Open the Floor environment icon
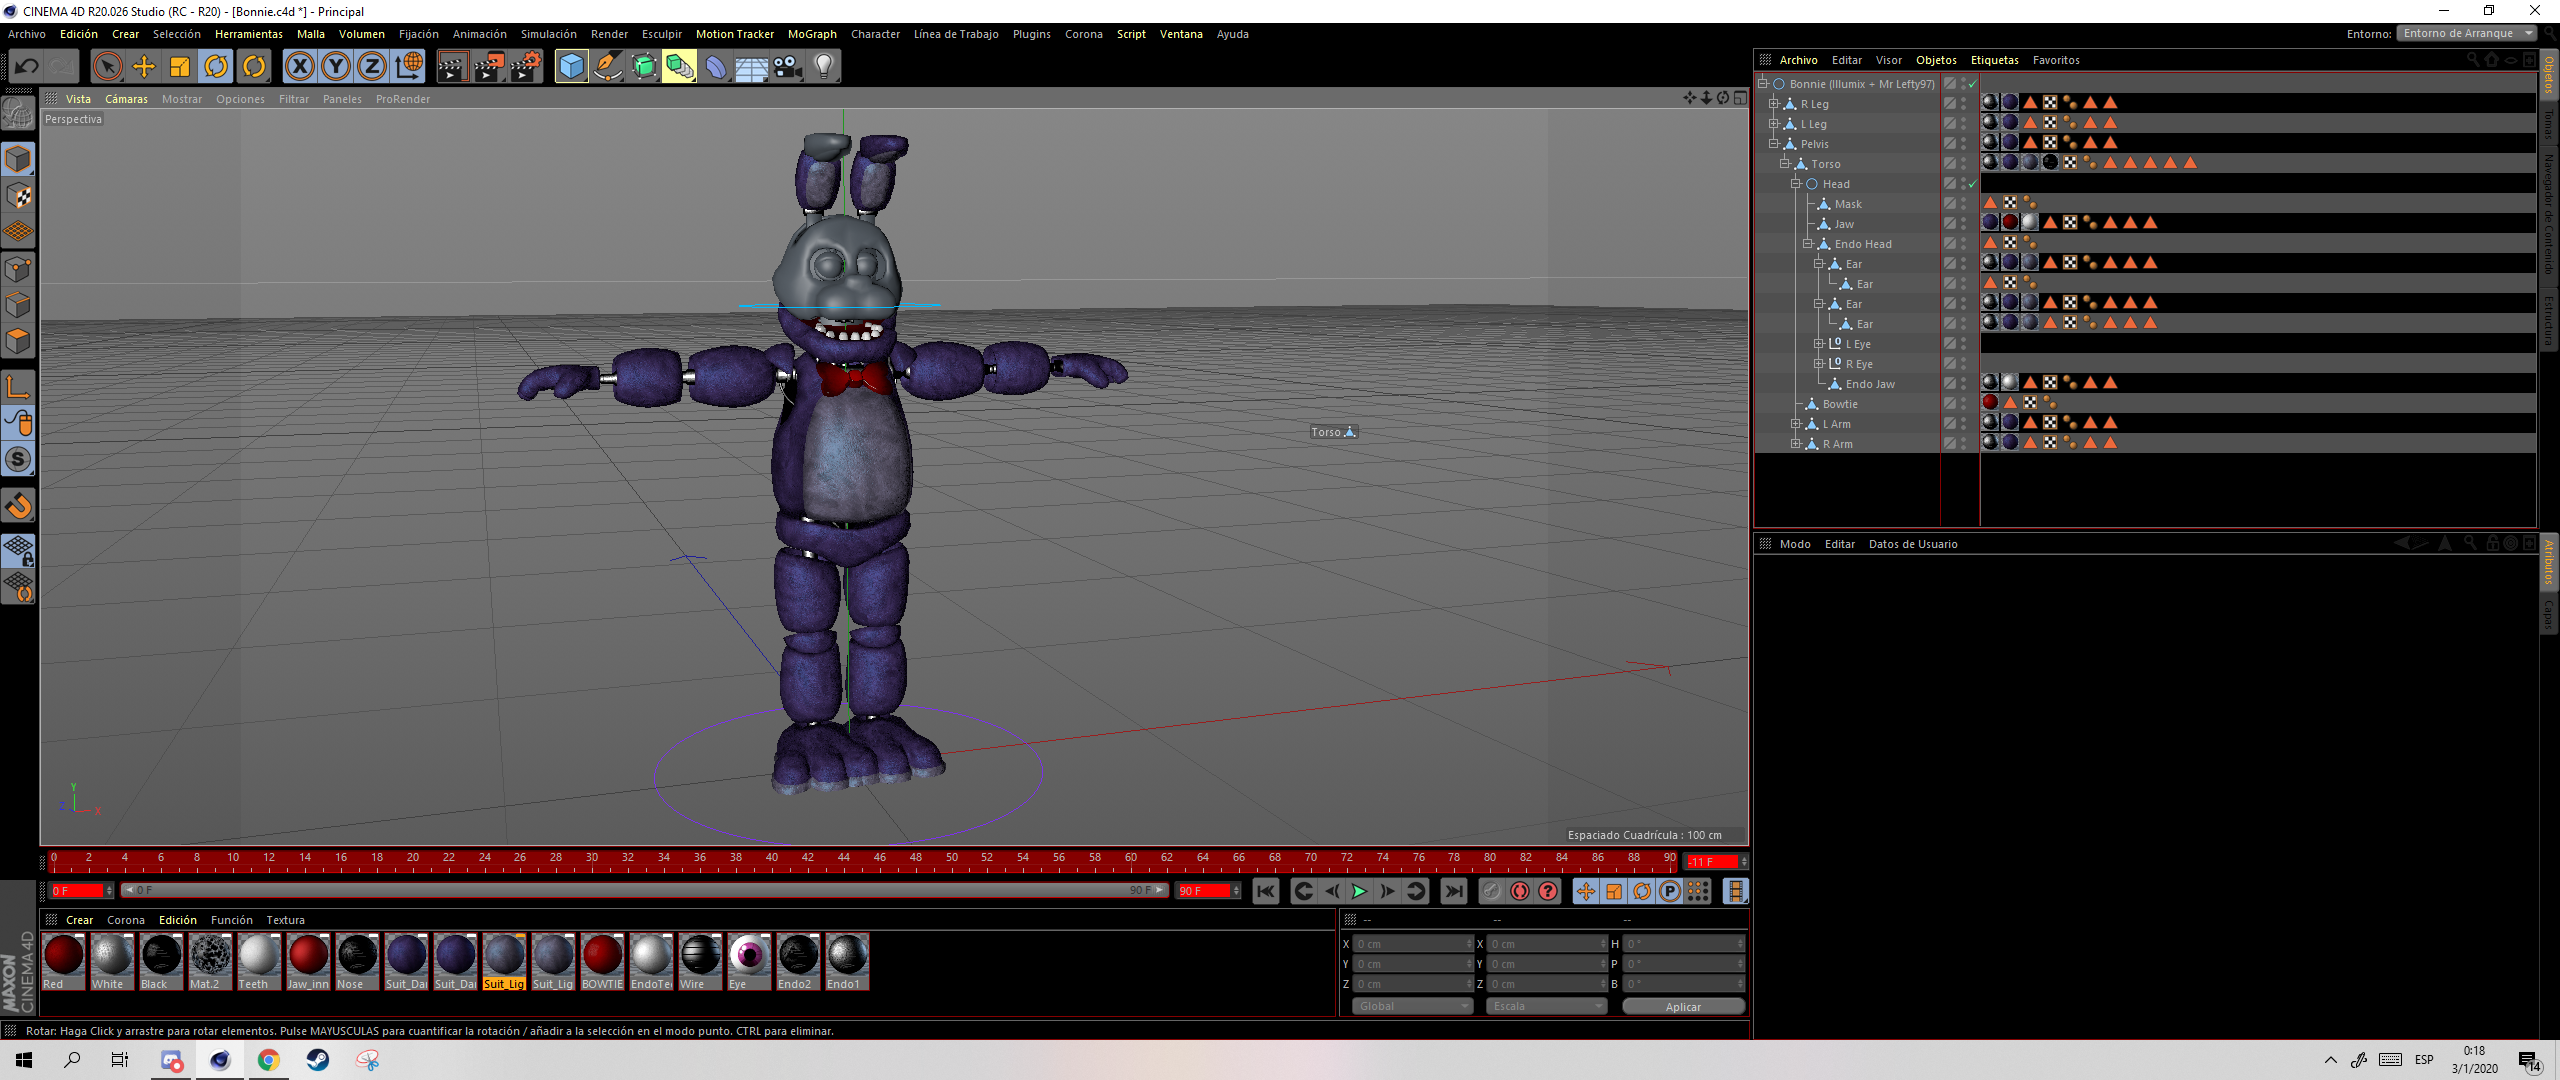Viewport: 2560px width, 1080px height. (x=751, y=67)
